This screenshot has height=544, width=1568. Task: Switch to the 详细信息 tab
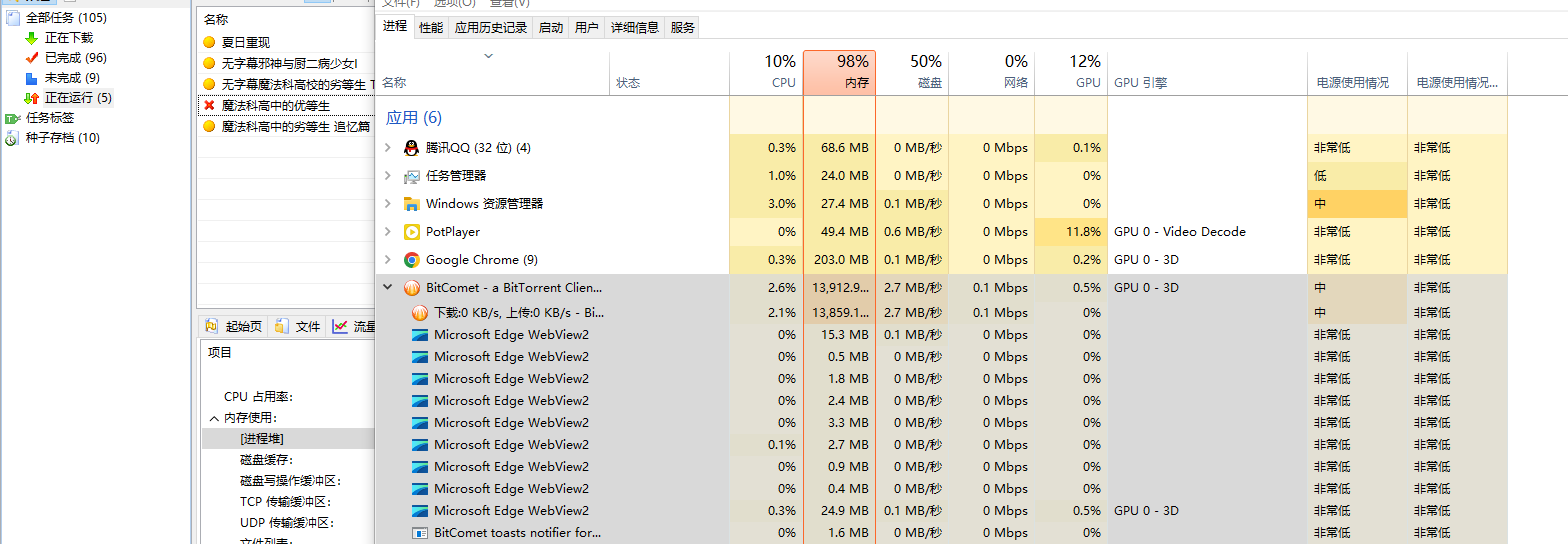pos(635,28)
